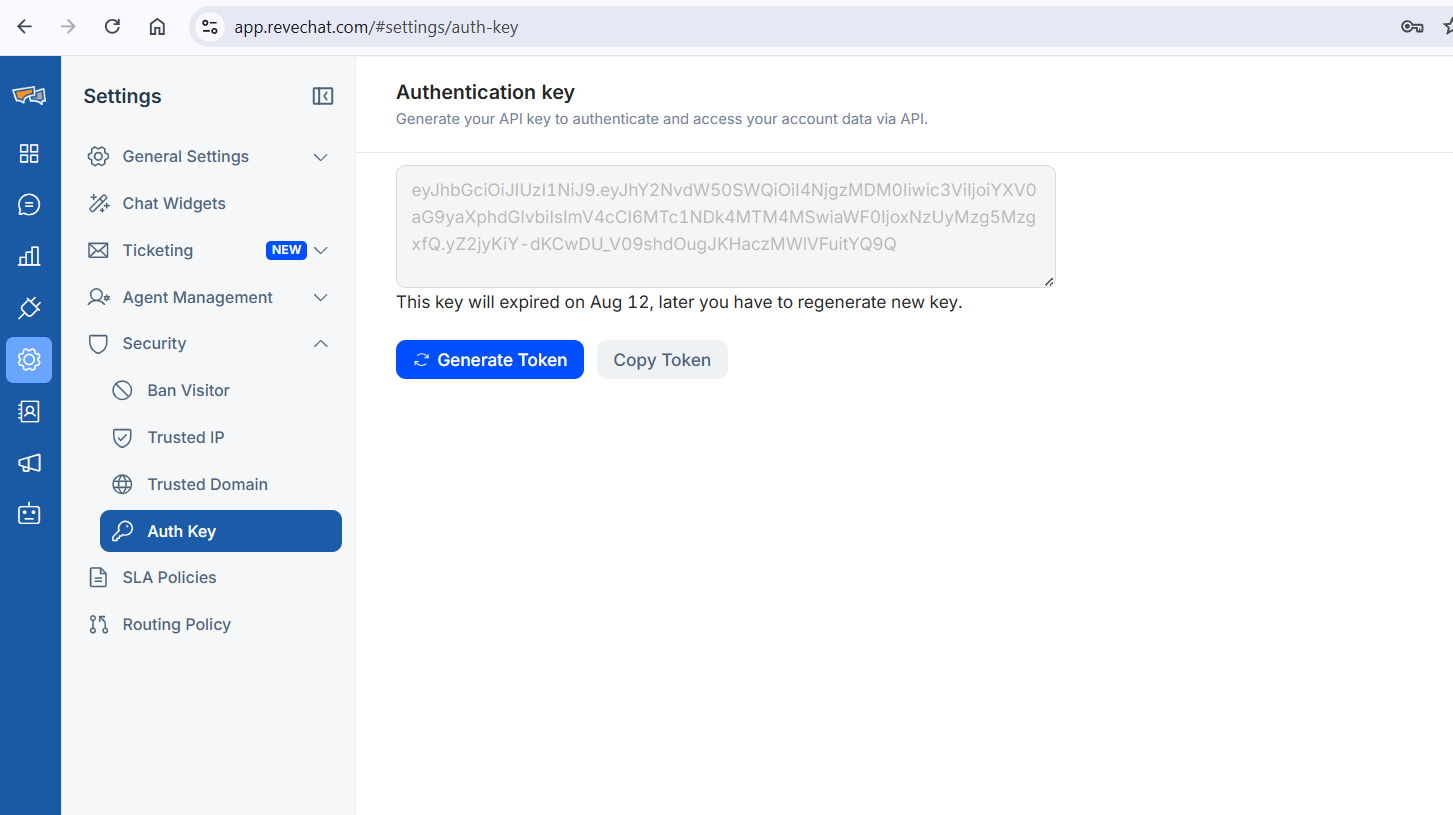Open the integrations plug icon
This screenshot has height=815, width=1453.
pos(29,308)
